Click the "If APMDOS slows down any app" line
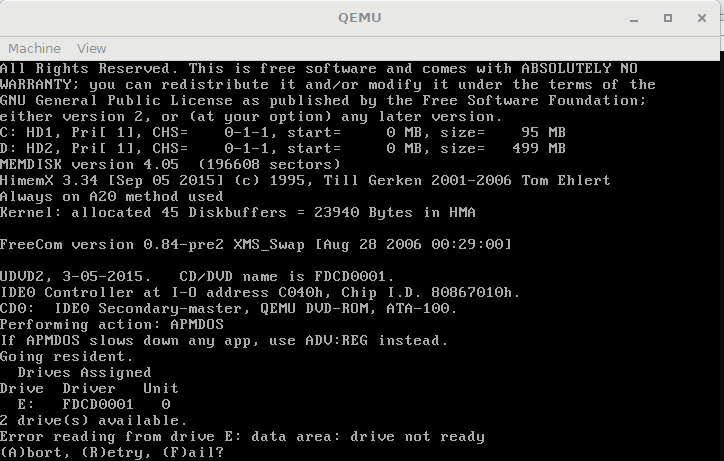This screenshot has height=461, width=724. click(224, 340)
